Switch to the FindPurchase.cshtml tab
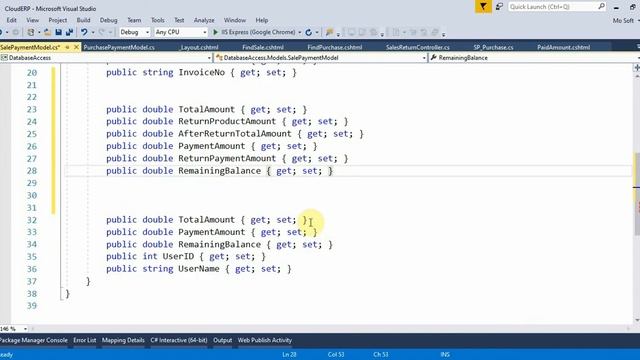This screenshot has width=640, height=360. coord(335,47)
